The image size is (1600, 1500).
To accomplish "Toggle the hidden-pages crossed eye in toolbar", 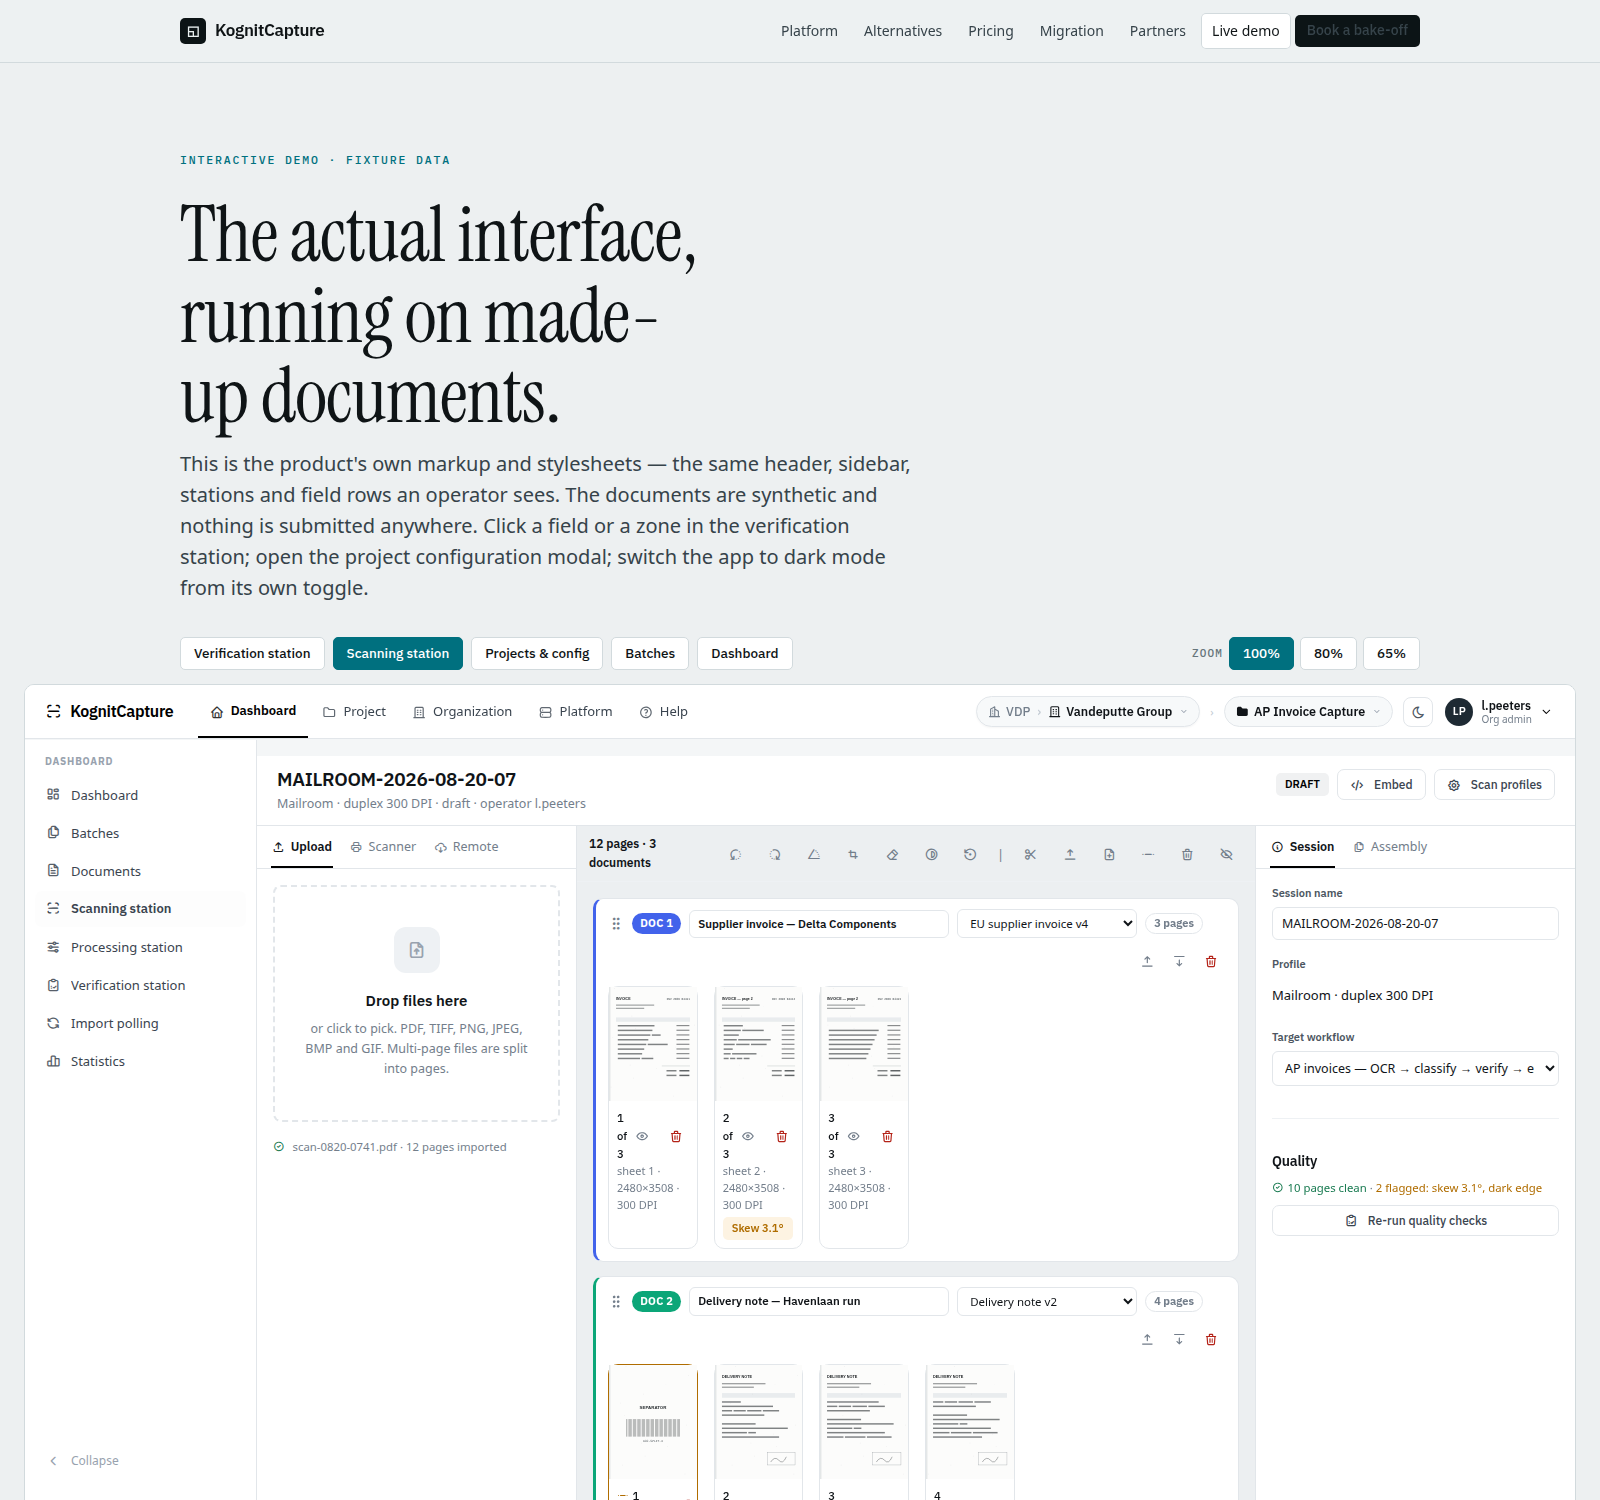I will (1226, 855).
